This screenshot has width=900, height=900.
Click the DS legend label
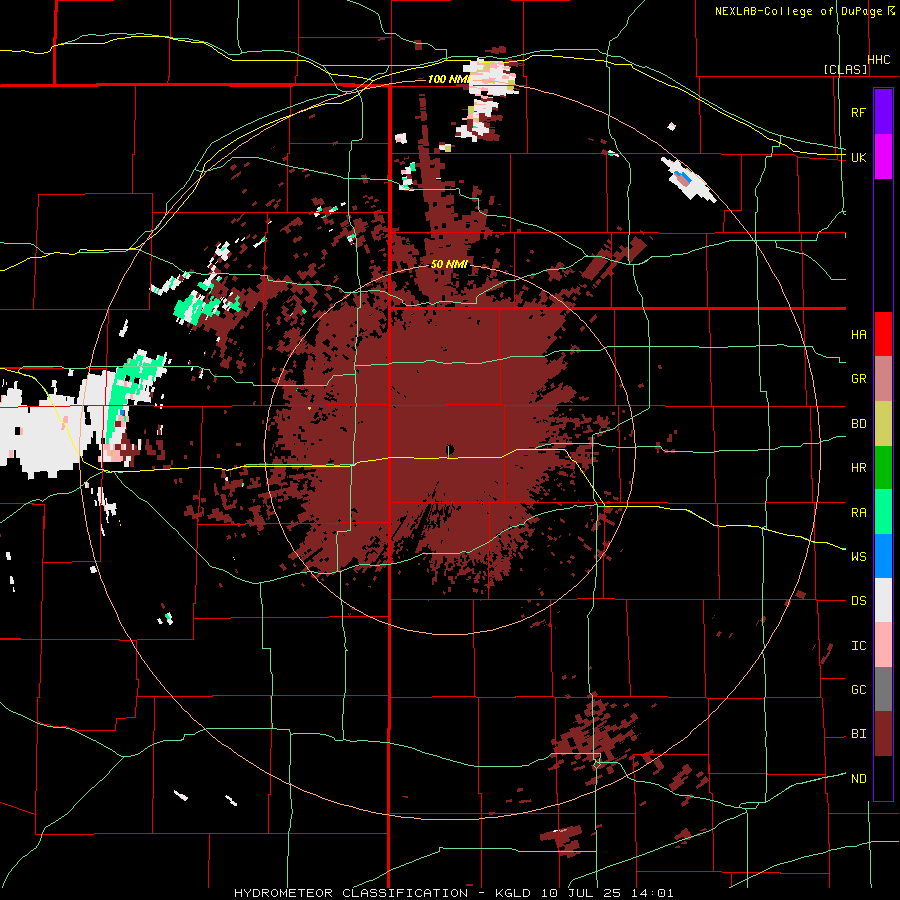click(x=859, y=601)
